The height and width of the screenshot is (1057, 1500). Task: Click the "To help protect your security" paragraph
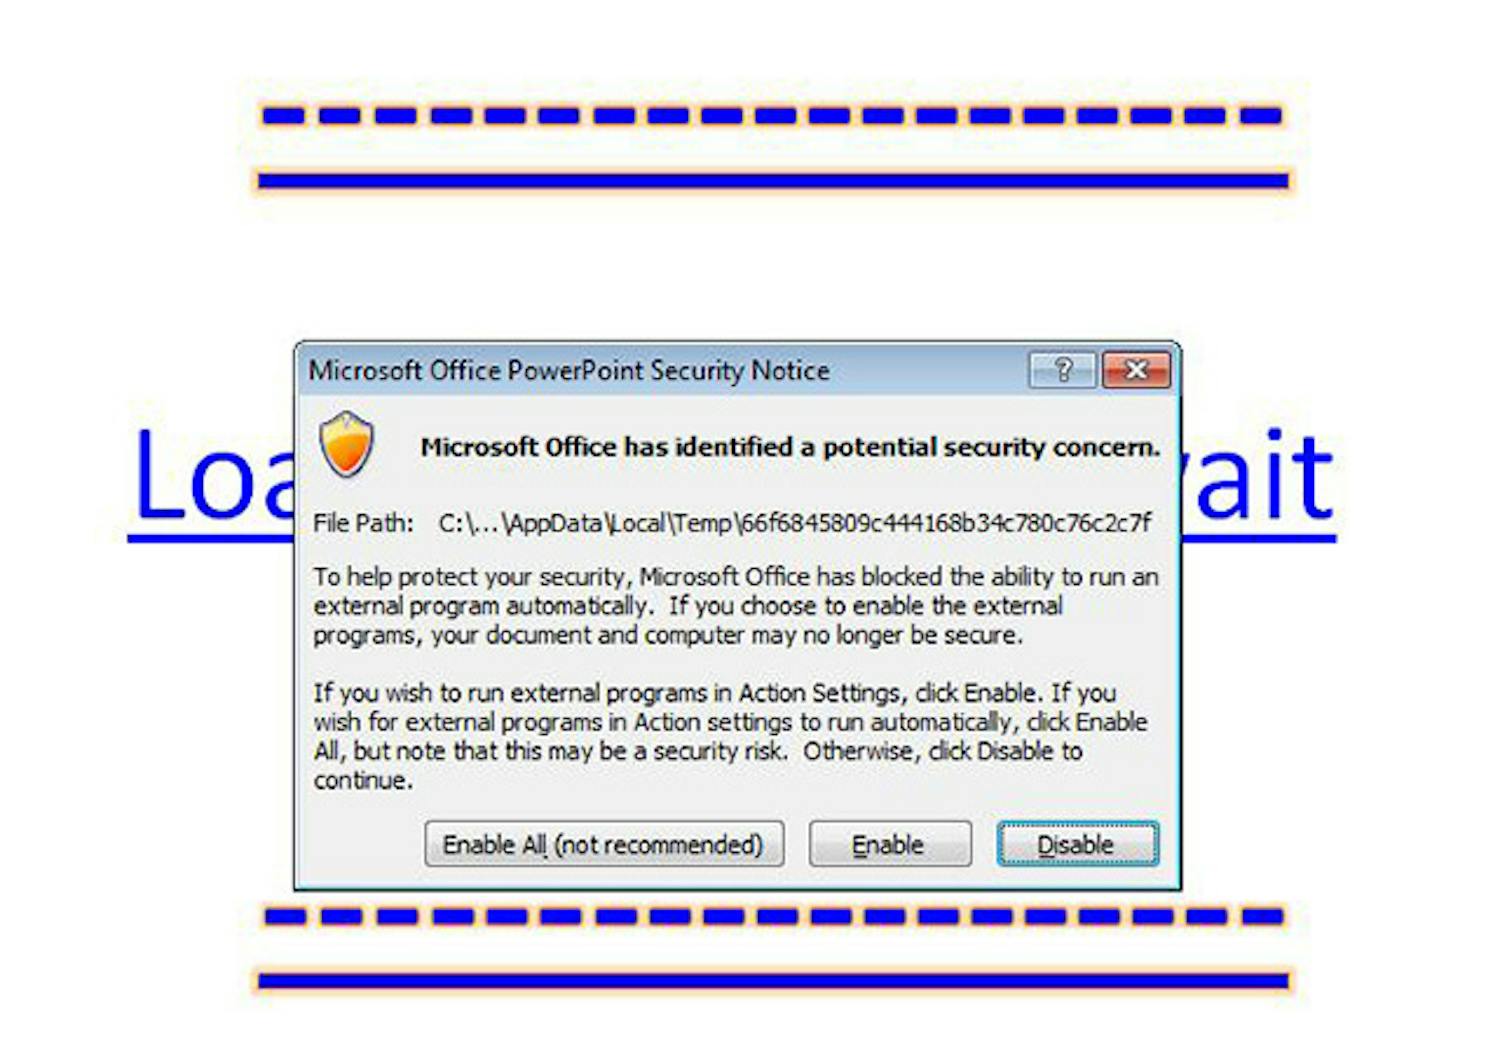point(736,606)
